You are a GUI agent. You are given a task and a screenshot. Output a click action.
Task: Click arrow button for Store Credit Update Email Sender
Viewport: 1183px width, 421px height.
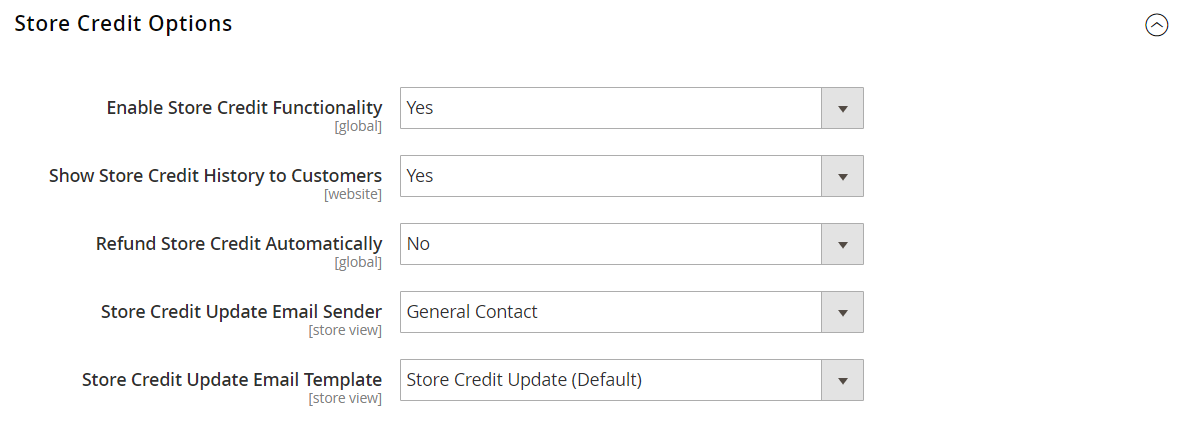coord(842,312)
